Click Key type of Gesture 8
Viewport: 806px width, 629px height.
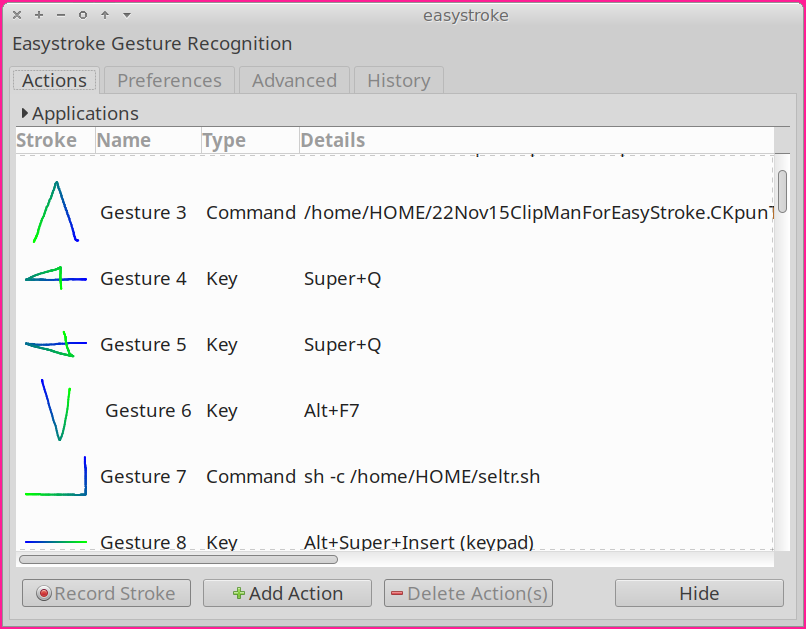222,542
